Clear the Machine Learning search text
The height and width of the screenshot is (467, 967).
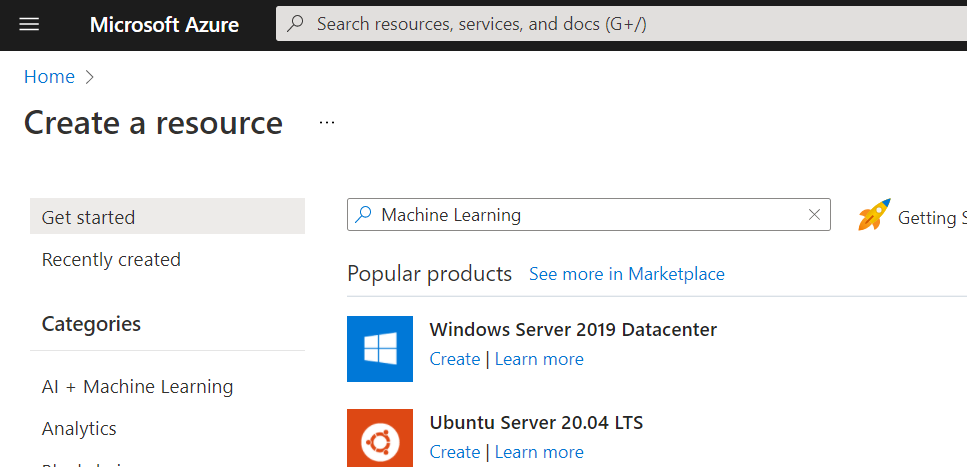point(814,214)
